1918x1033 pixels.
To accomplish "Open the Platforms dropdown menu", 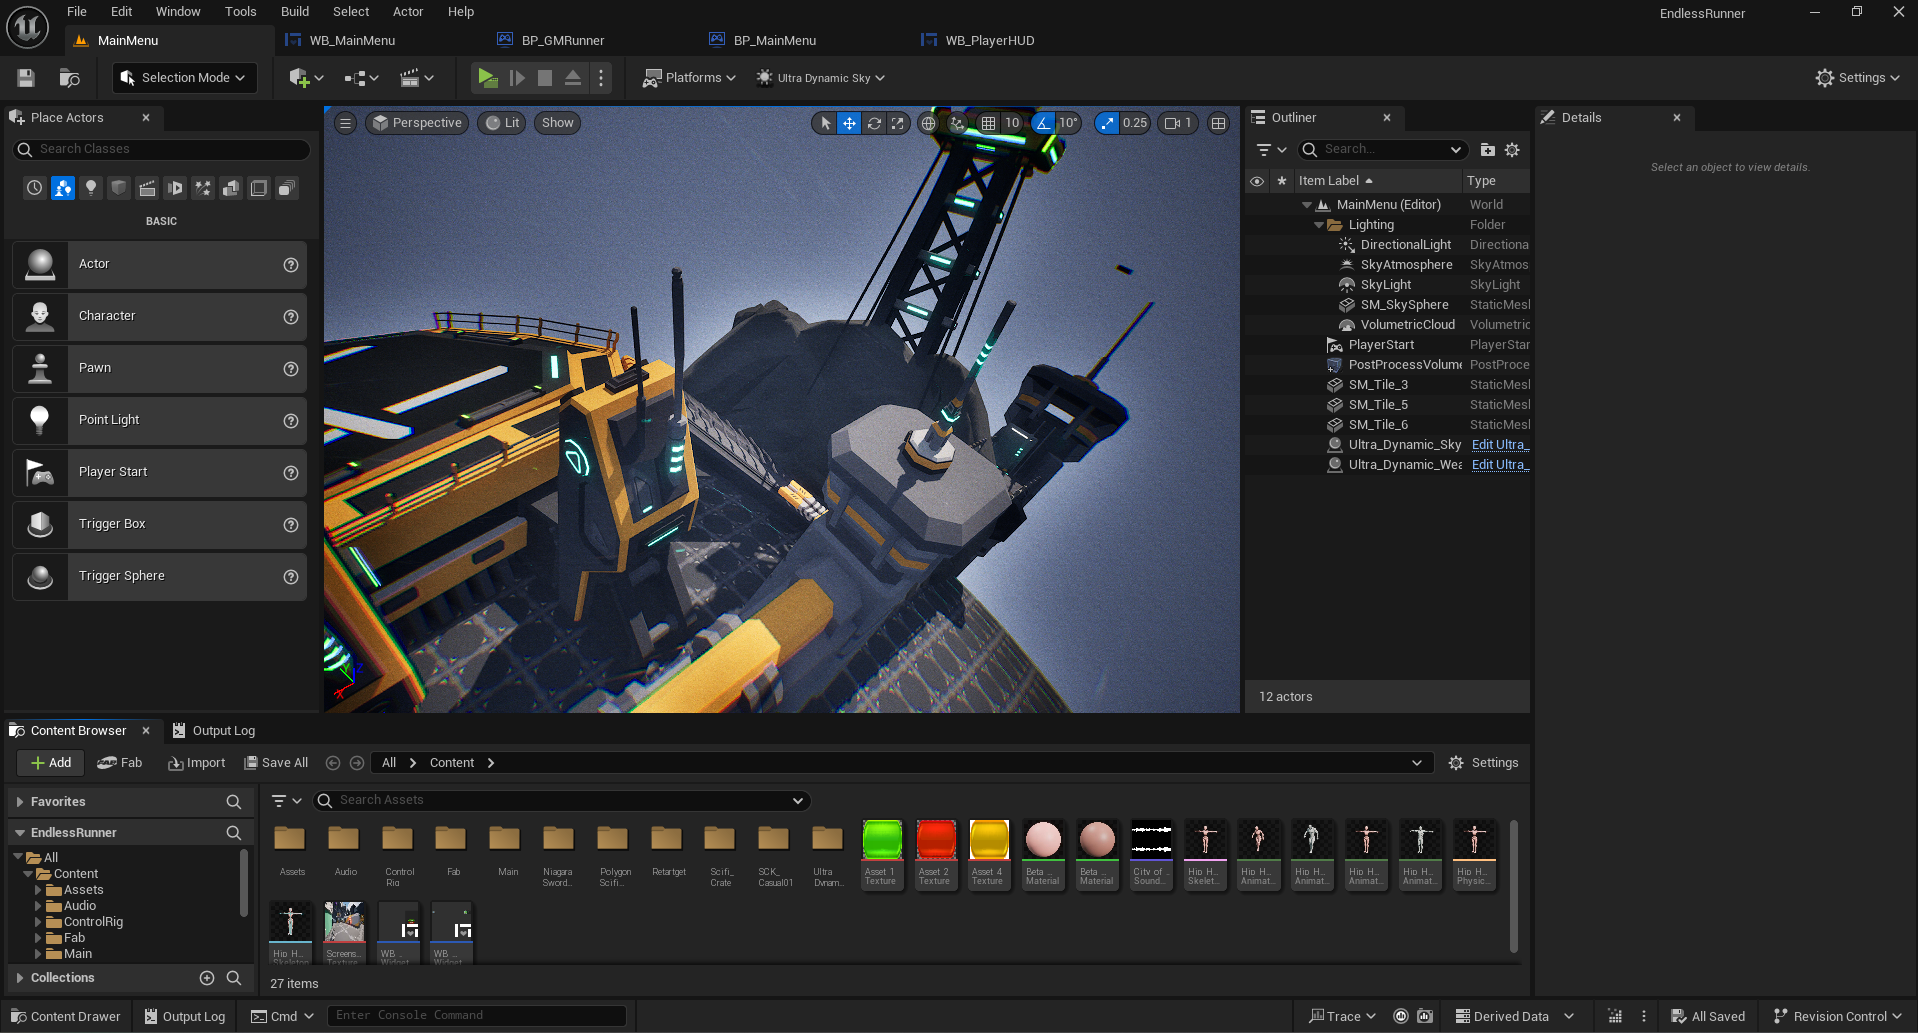I will tap(690, 78).
